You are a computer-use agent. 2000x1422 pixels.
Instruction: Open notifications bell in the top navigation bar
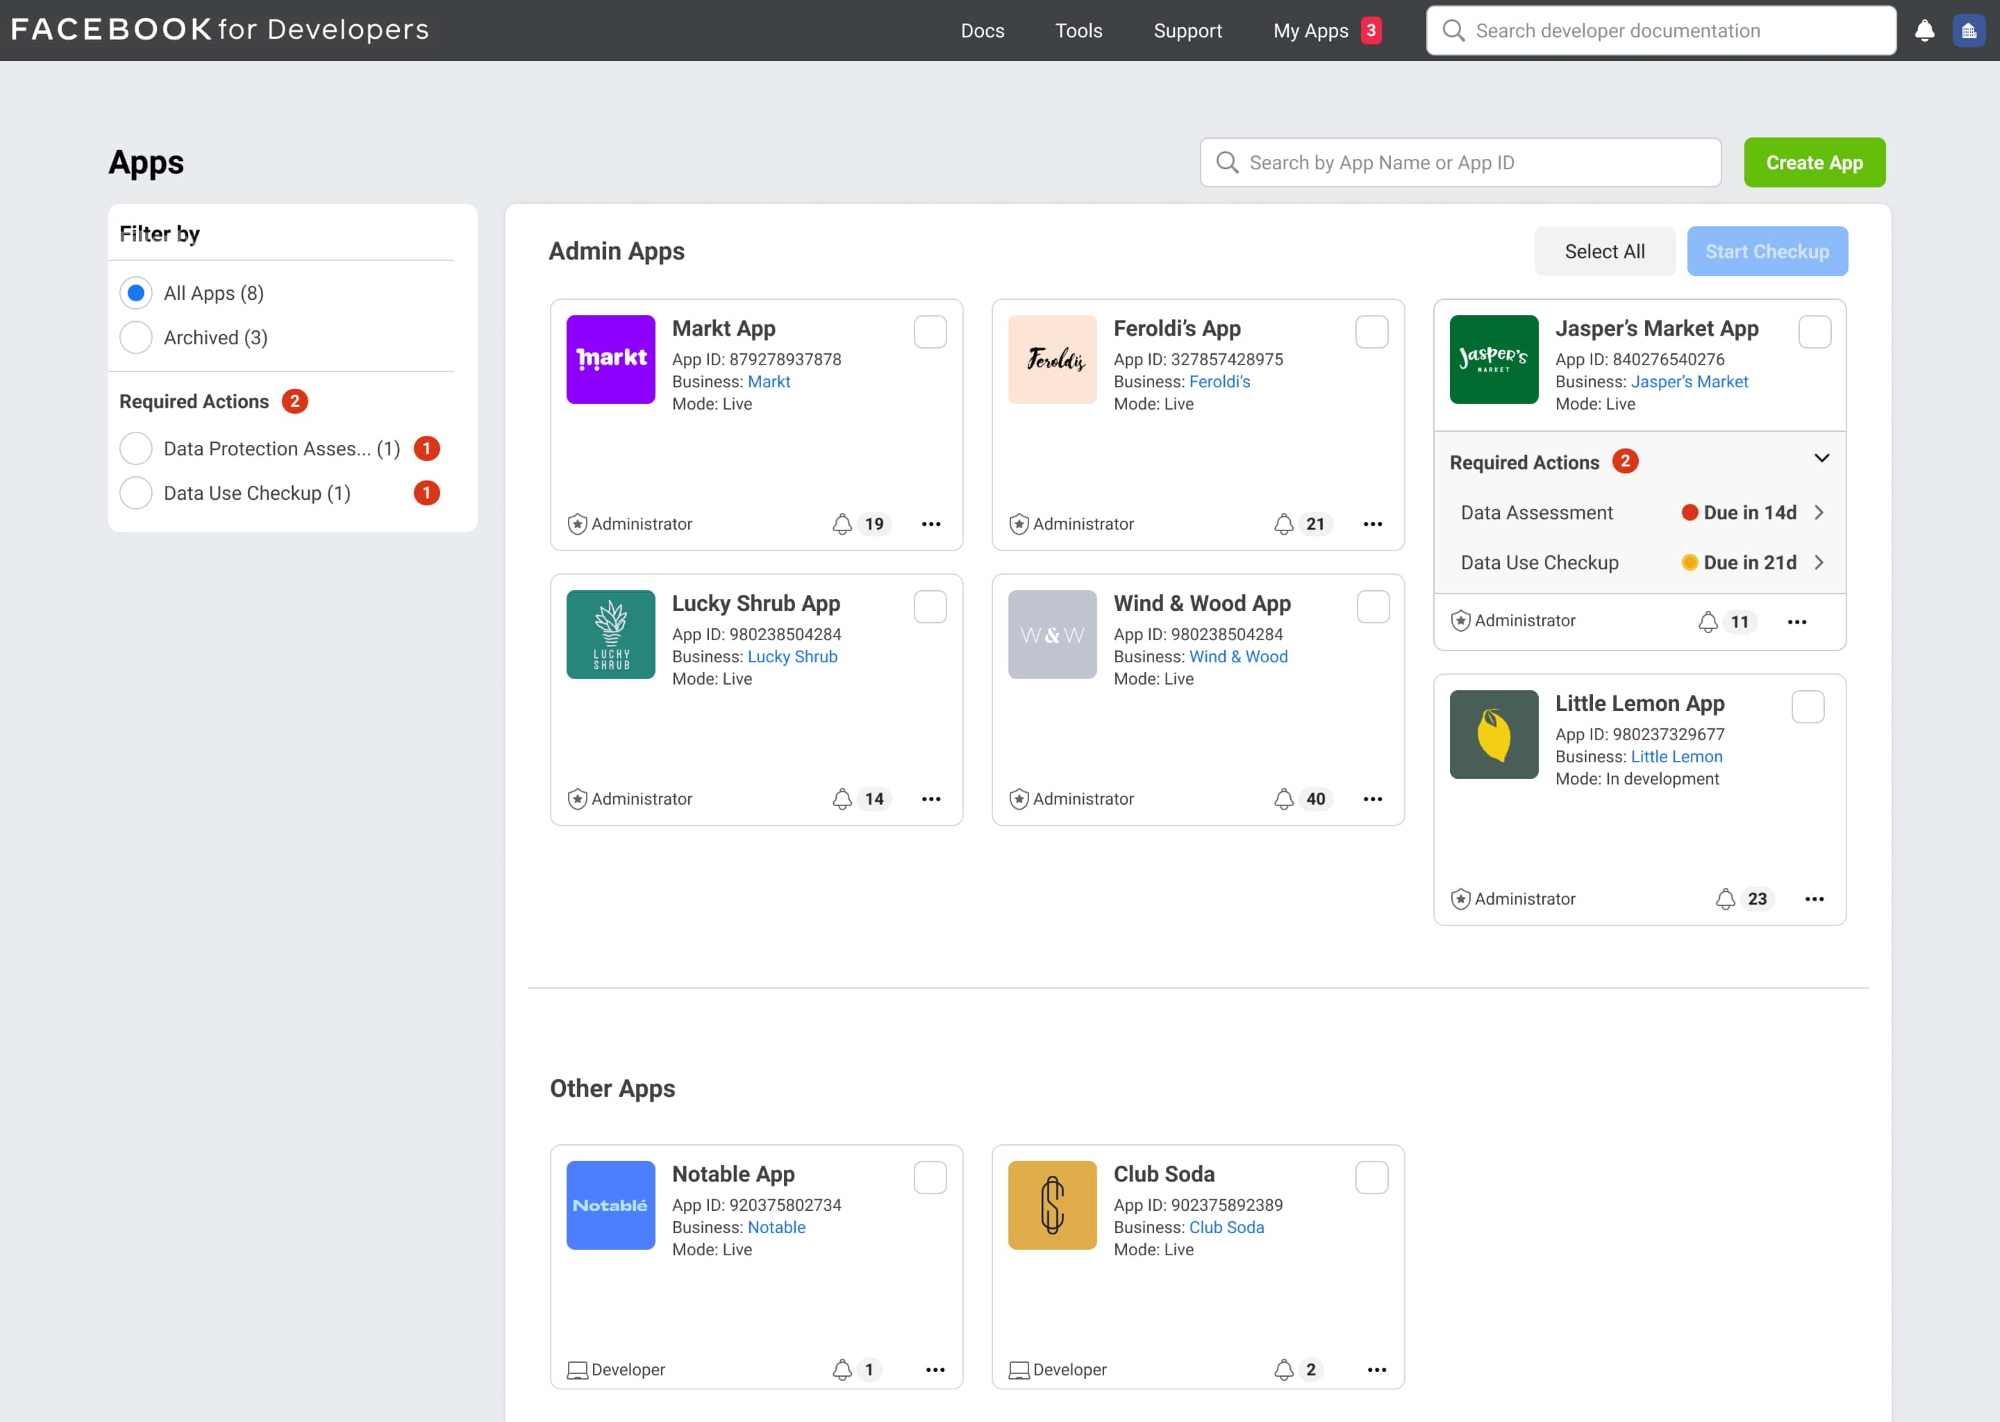click(x=1924, y=30)
